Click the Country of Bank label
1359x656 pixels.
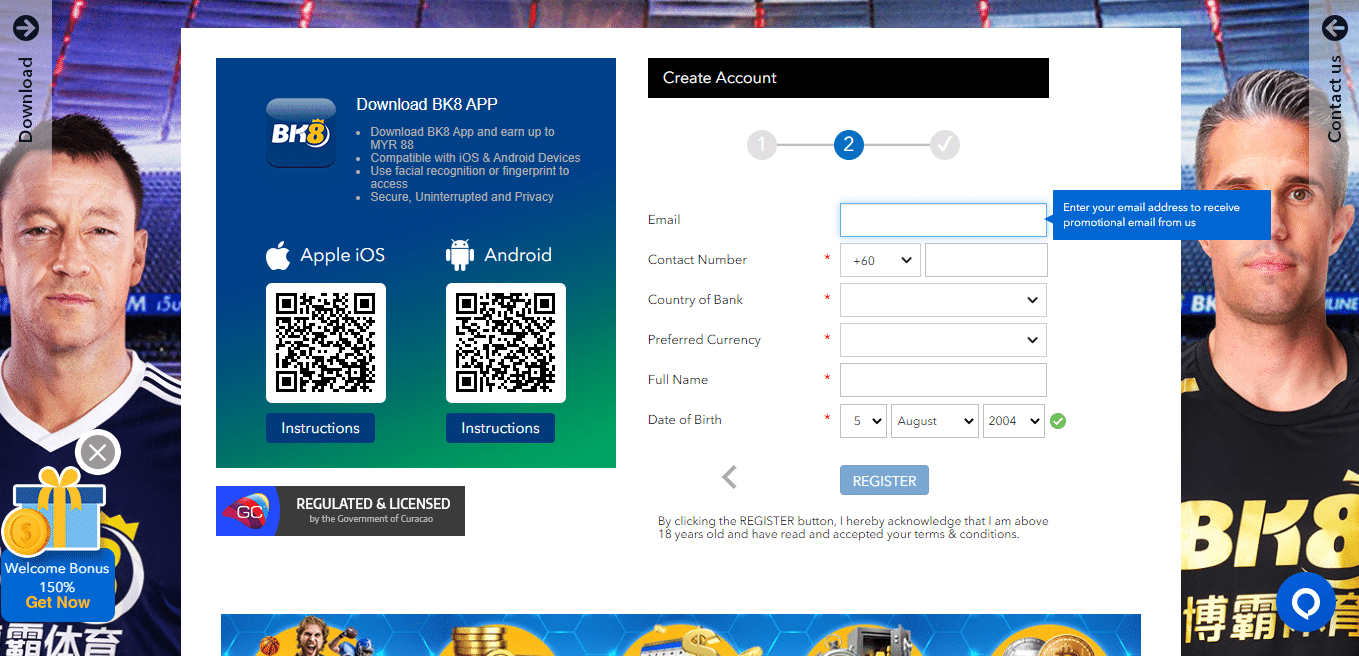click(695, 300)
